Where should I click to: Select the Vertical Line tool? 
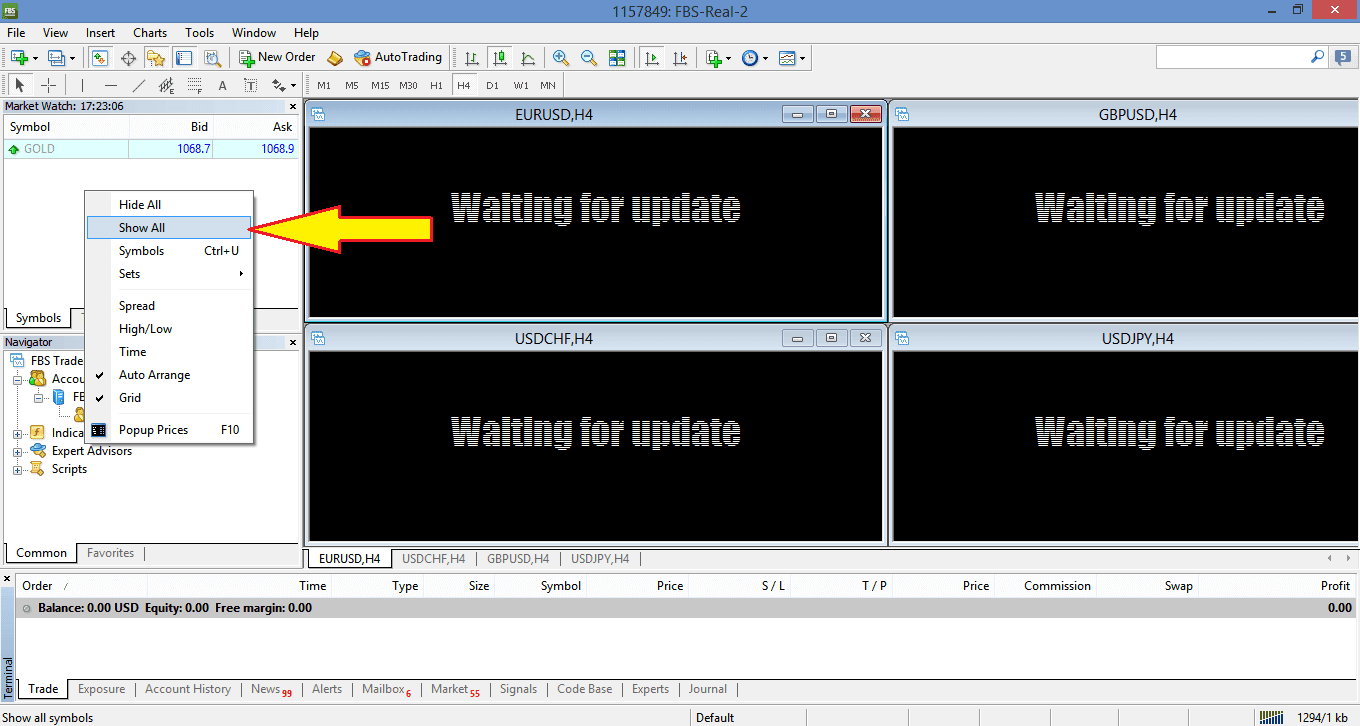coord(82,85)
